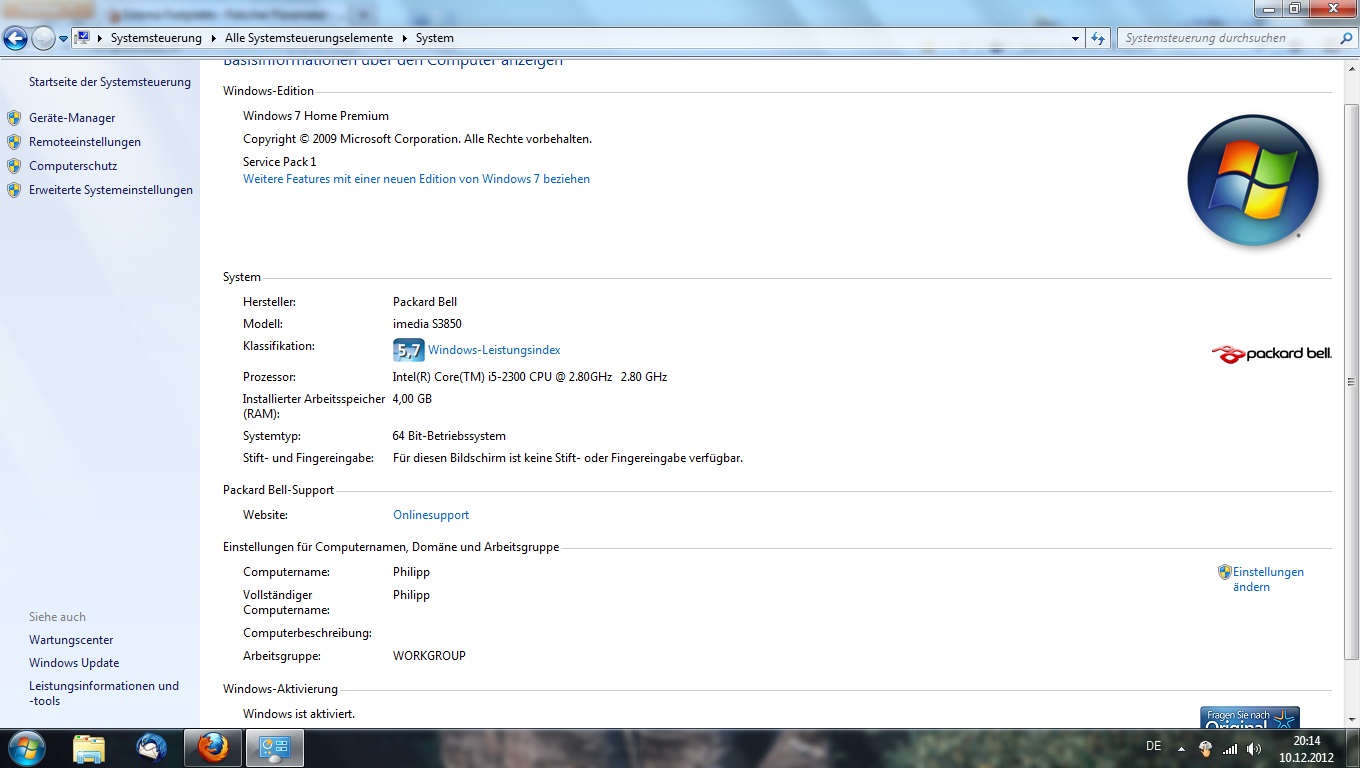
Task: Click the Service Pack 1 text
Action: [x=279, y=162]
